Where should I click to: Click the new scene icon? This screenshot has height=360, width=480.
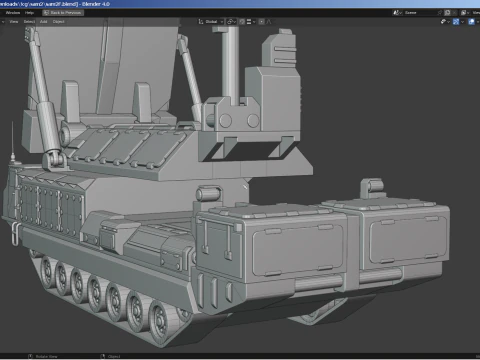pos(448,13)
